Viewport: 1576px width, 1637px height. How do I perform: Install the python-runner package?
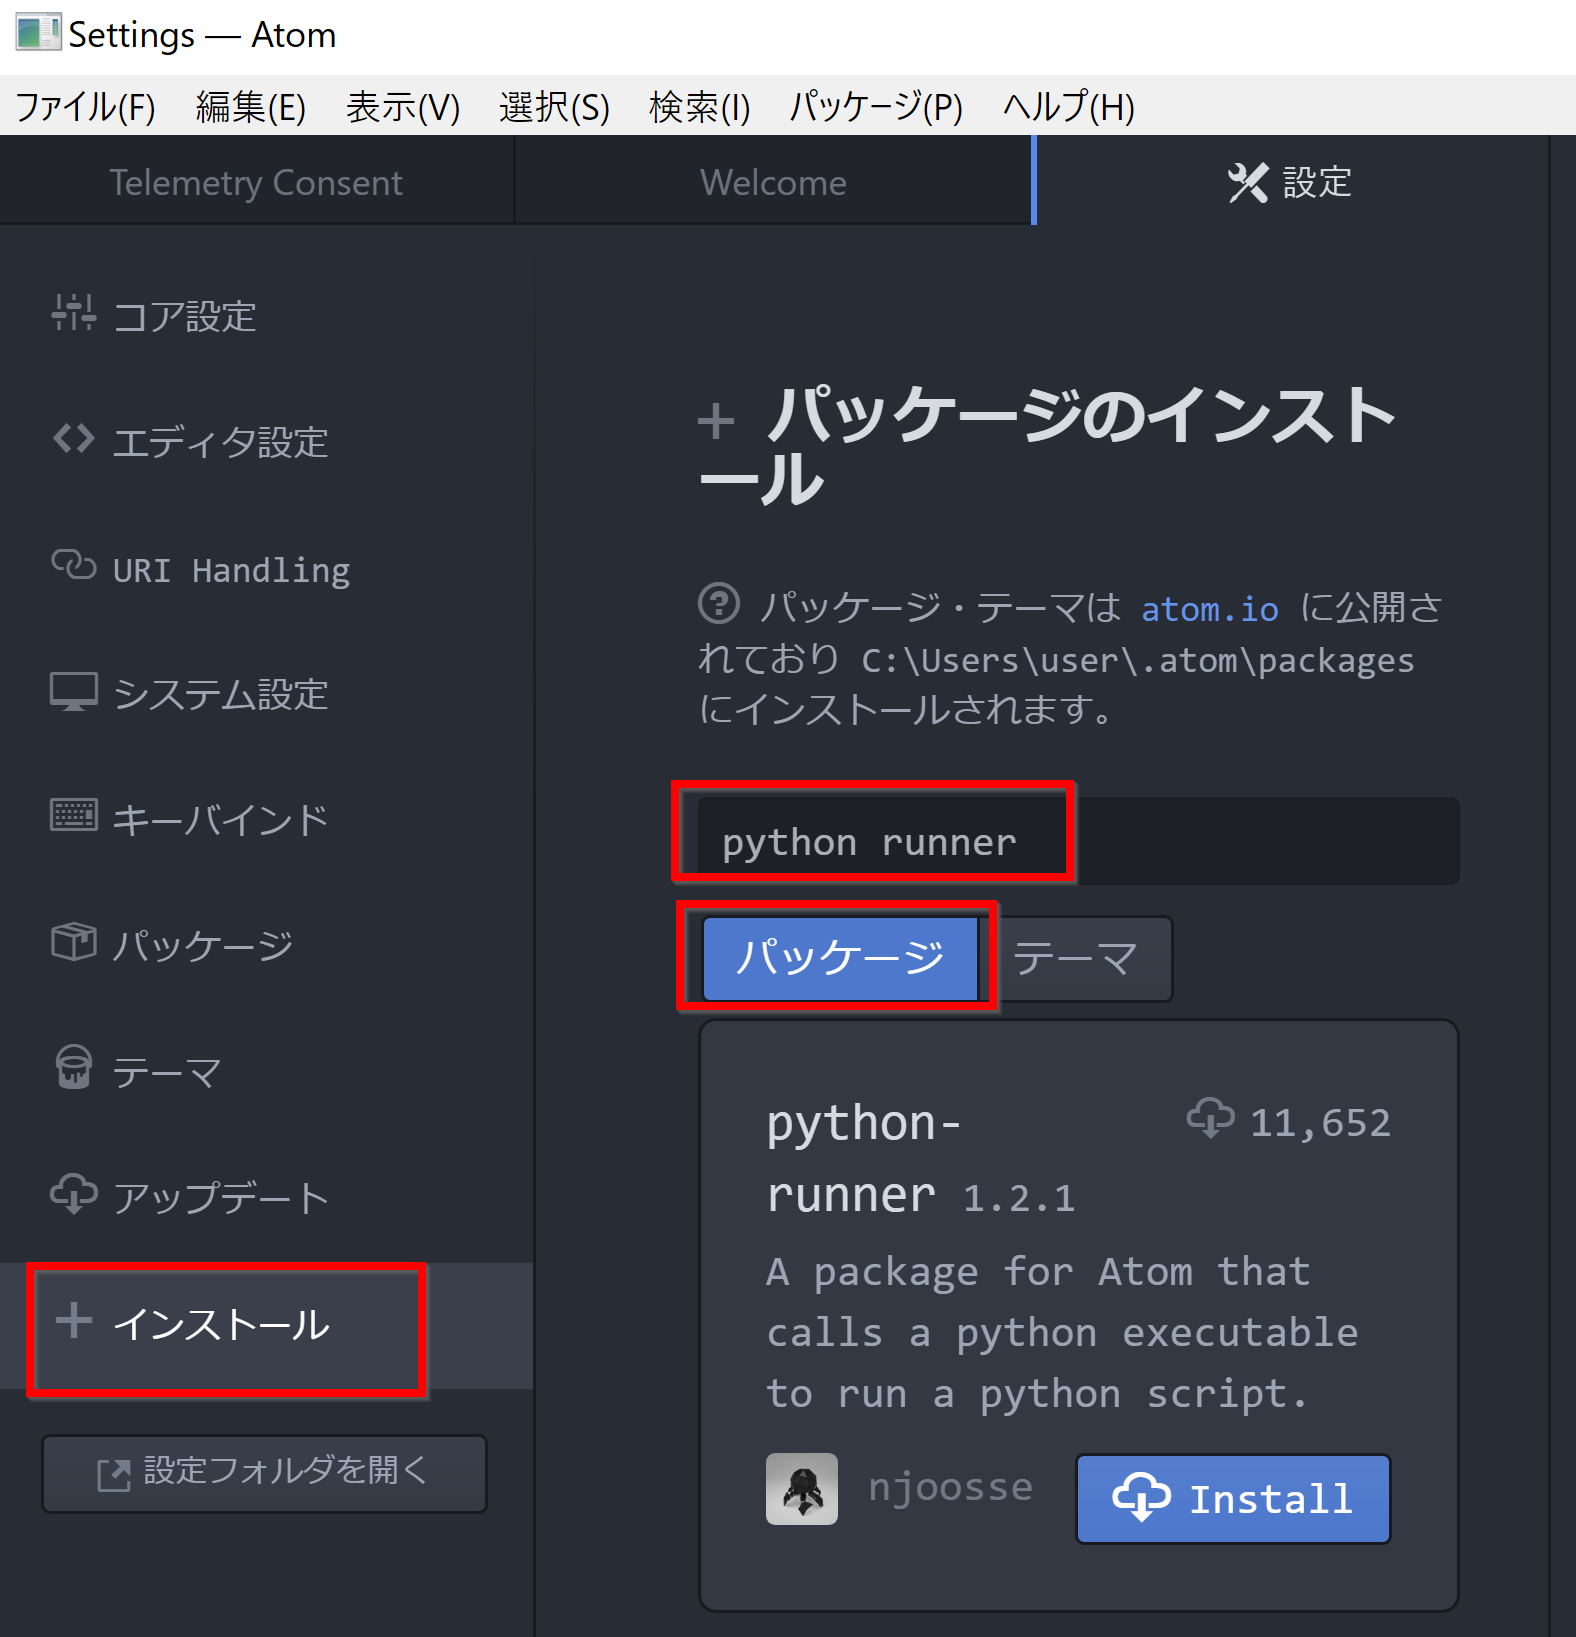click(1233, 1499)
